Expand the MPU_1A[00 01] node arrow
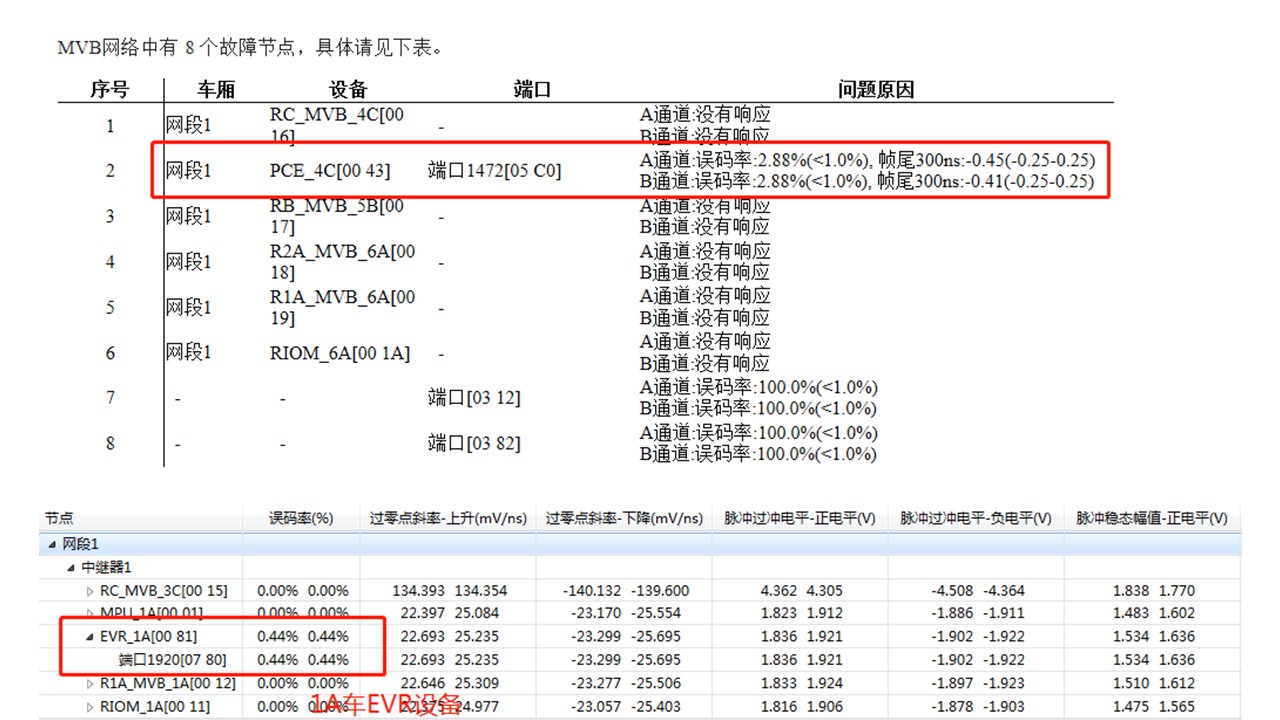This screenshot has width=1280, height=720. click(91, 613)
